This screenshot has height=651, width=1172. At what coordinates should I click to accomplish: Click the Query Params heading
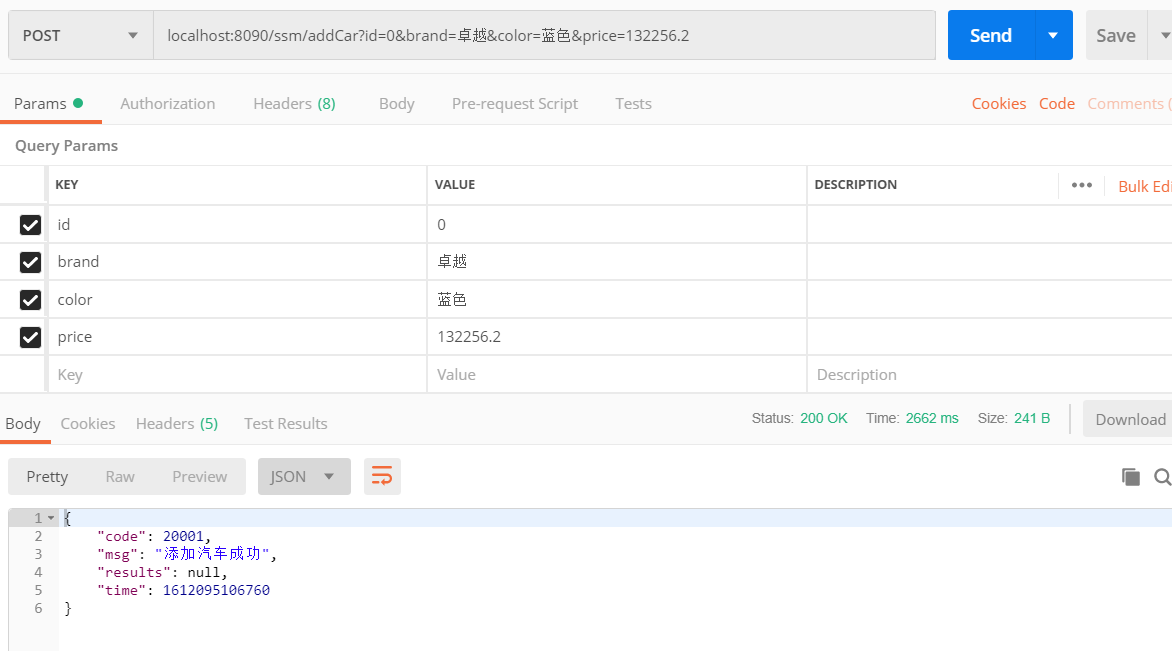click(67, 146)
